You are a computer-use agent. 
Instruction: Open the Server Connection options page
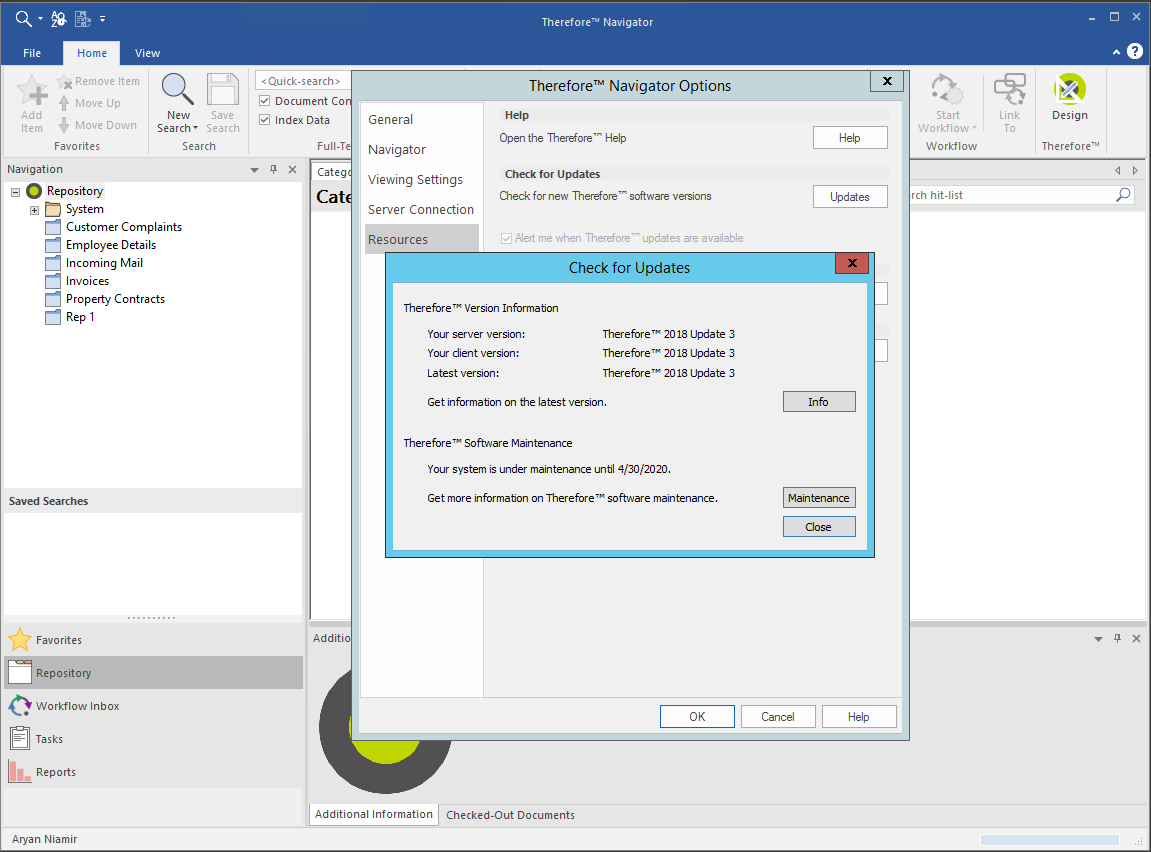[421, 210]
